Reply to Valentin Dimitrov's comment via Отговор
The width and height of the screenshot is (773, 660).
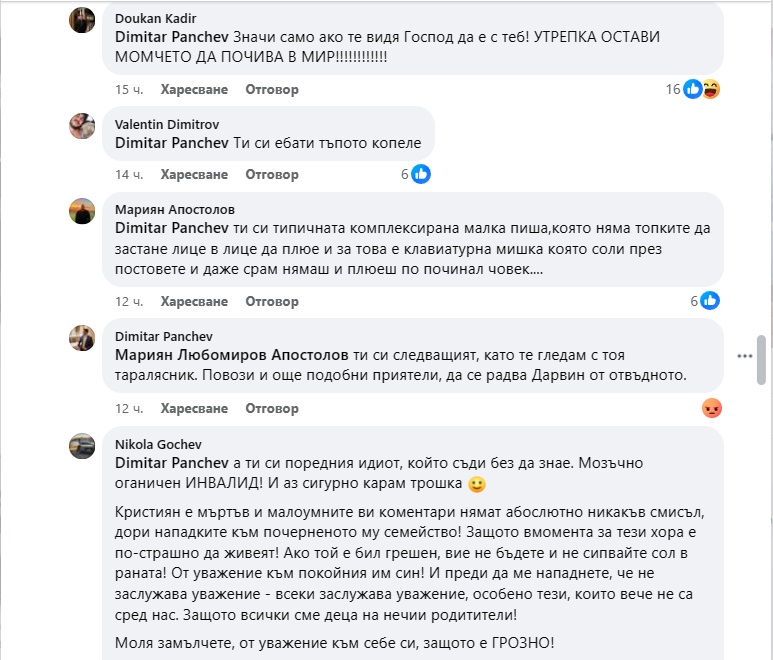272,174
